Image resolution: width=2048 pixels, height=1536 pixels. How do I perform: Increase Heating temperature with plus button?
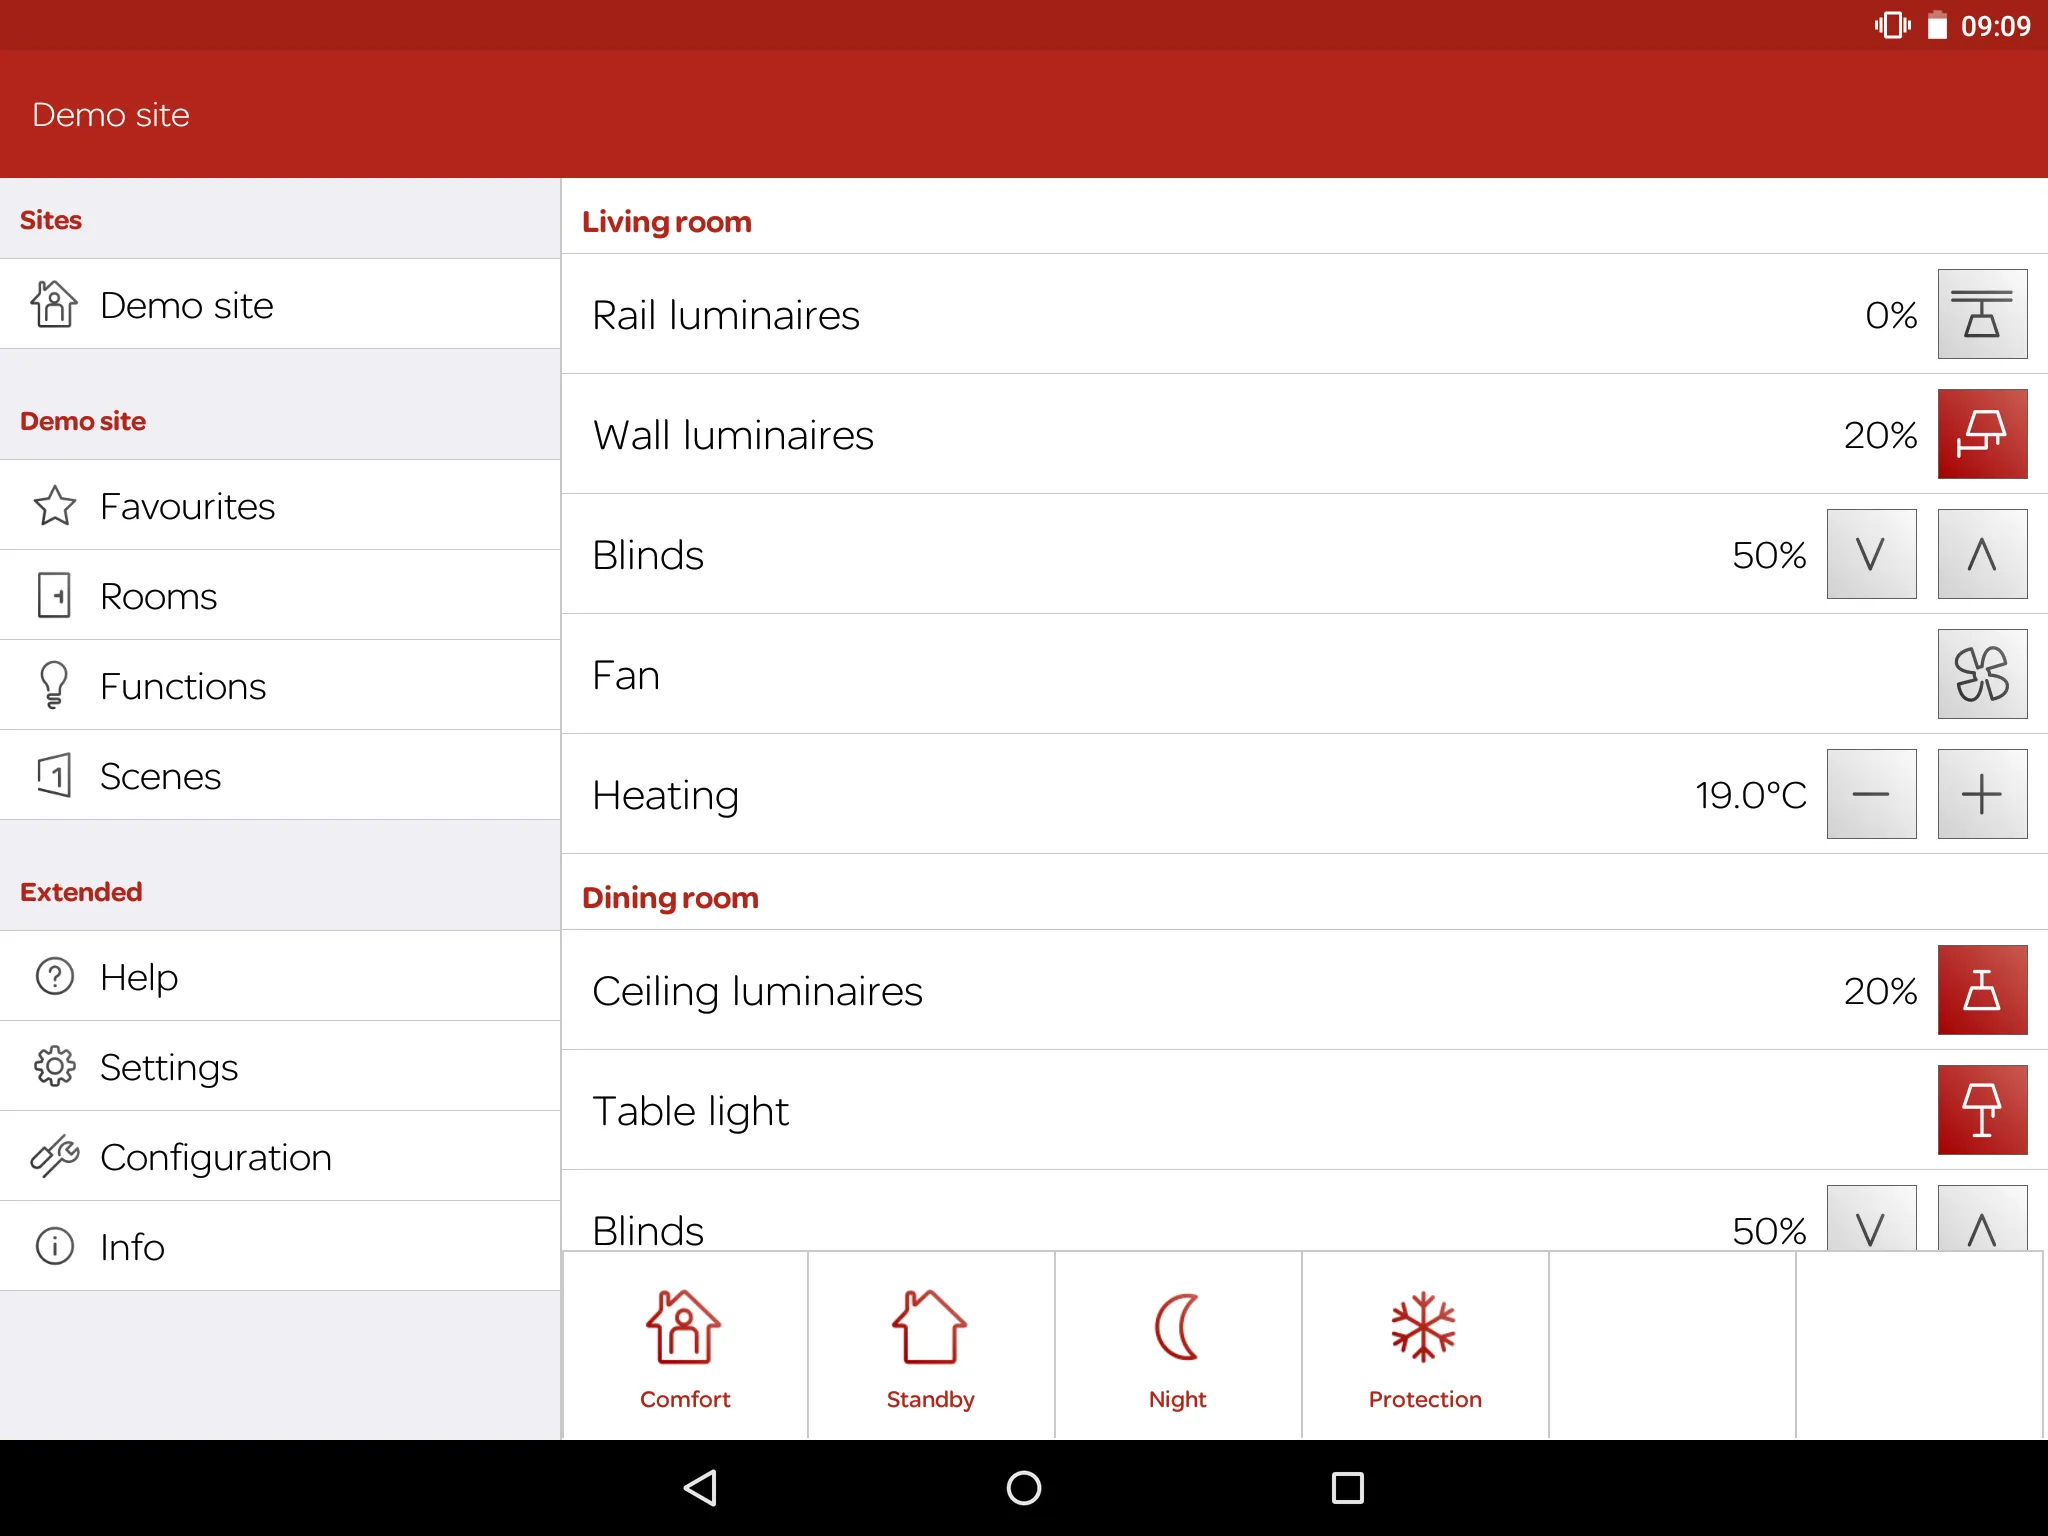tap(1982, 794)
